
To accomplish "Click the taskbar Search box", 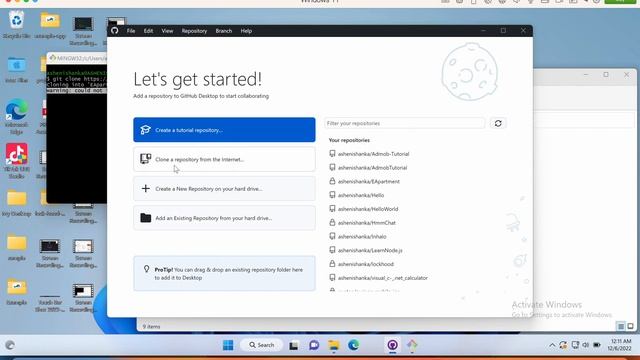I will (262, 345).
